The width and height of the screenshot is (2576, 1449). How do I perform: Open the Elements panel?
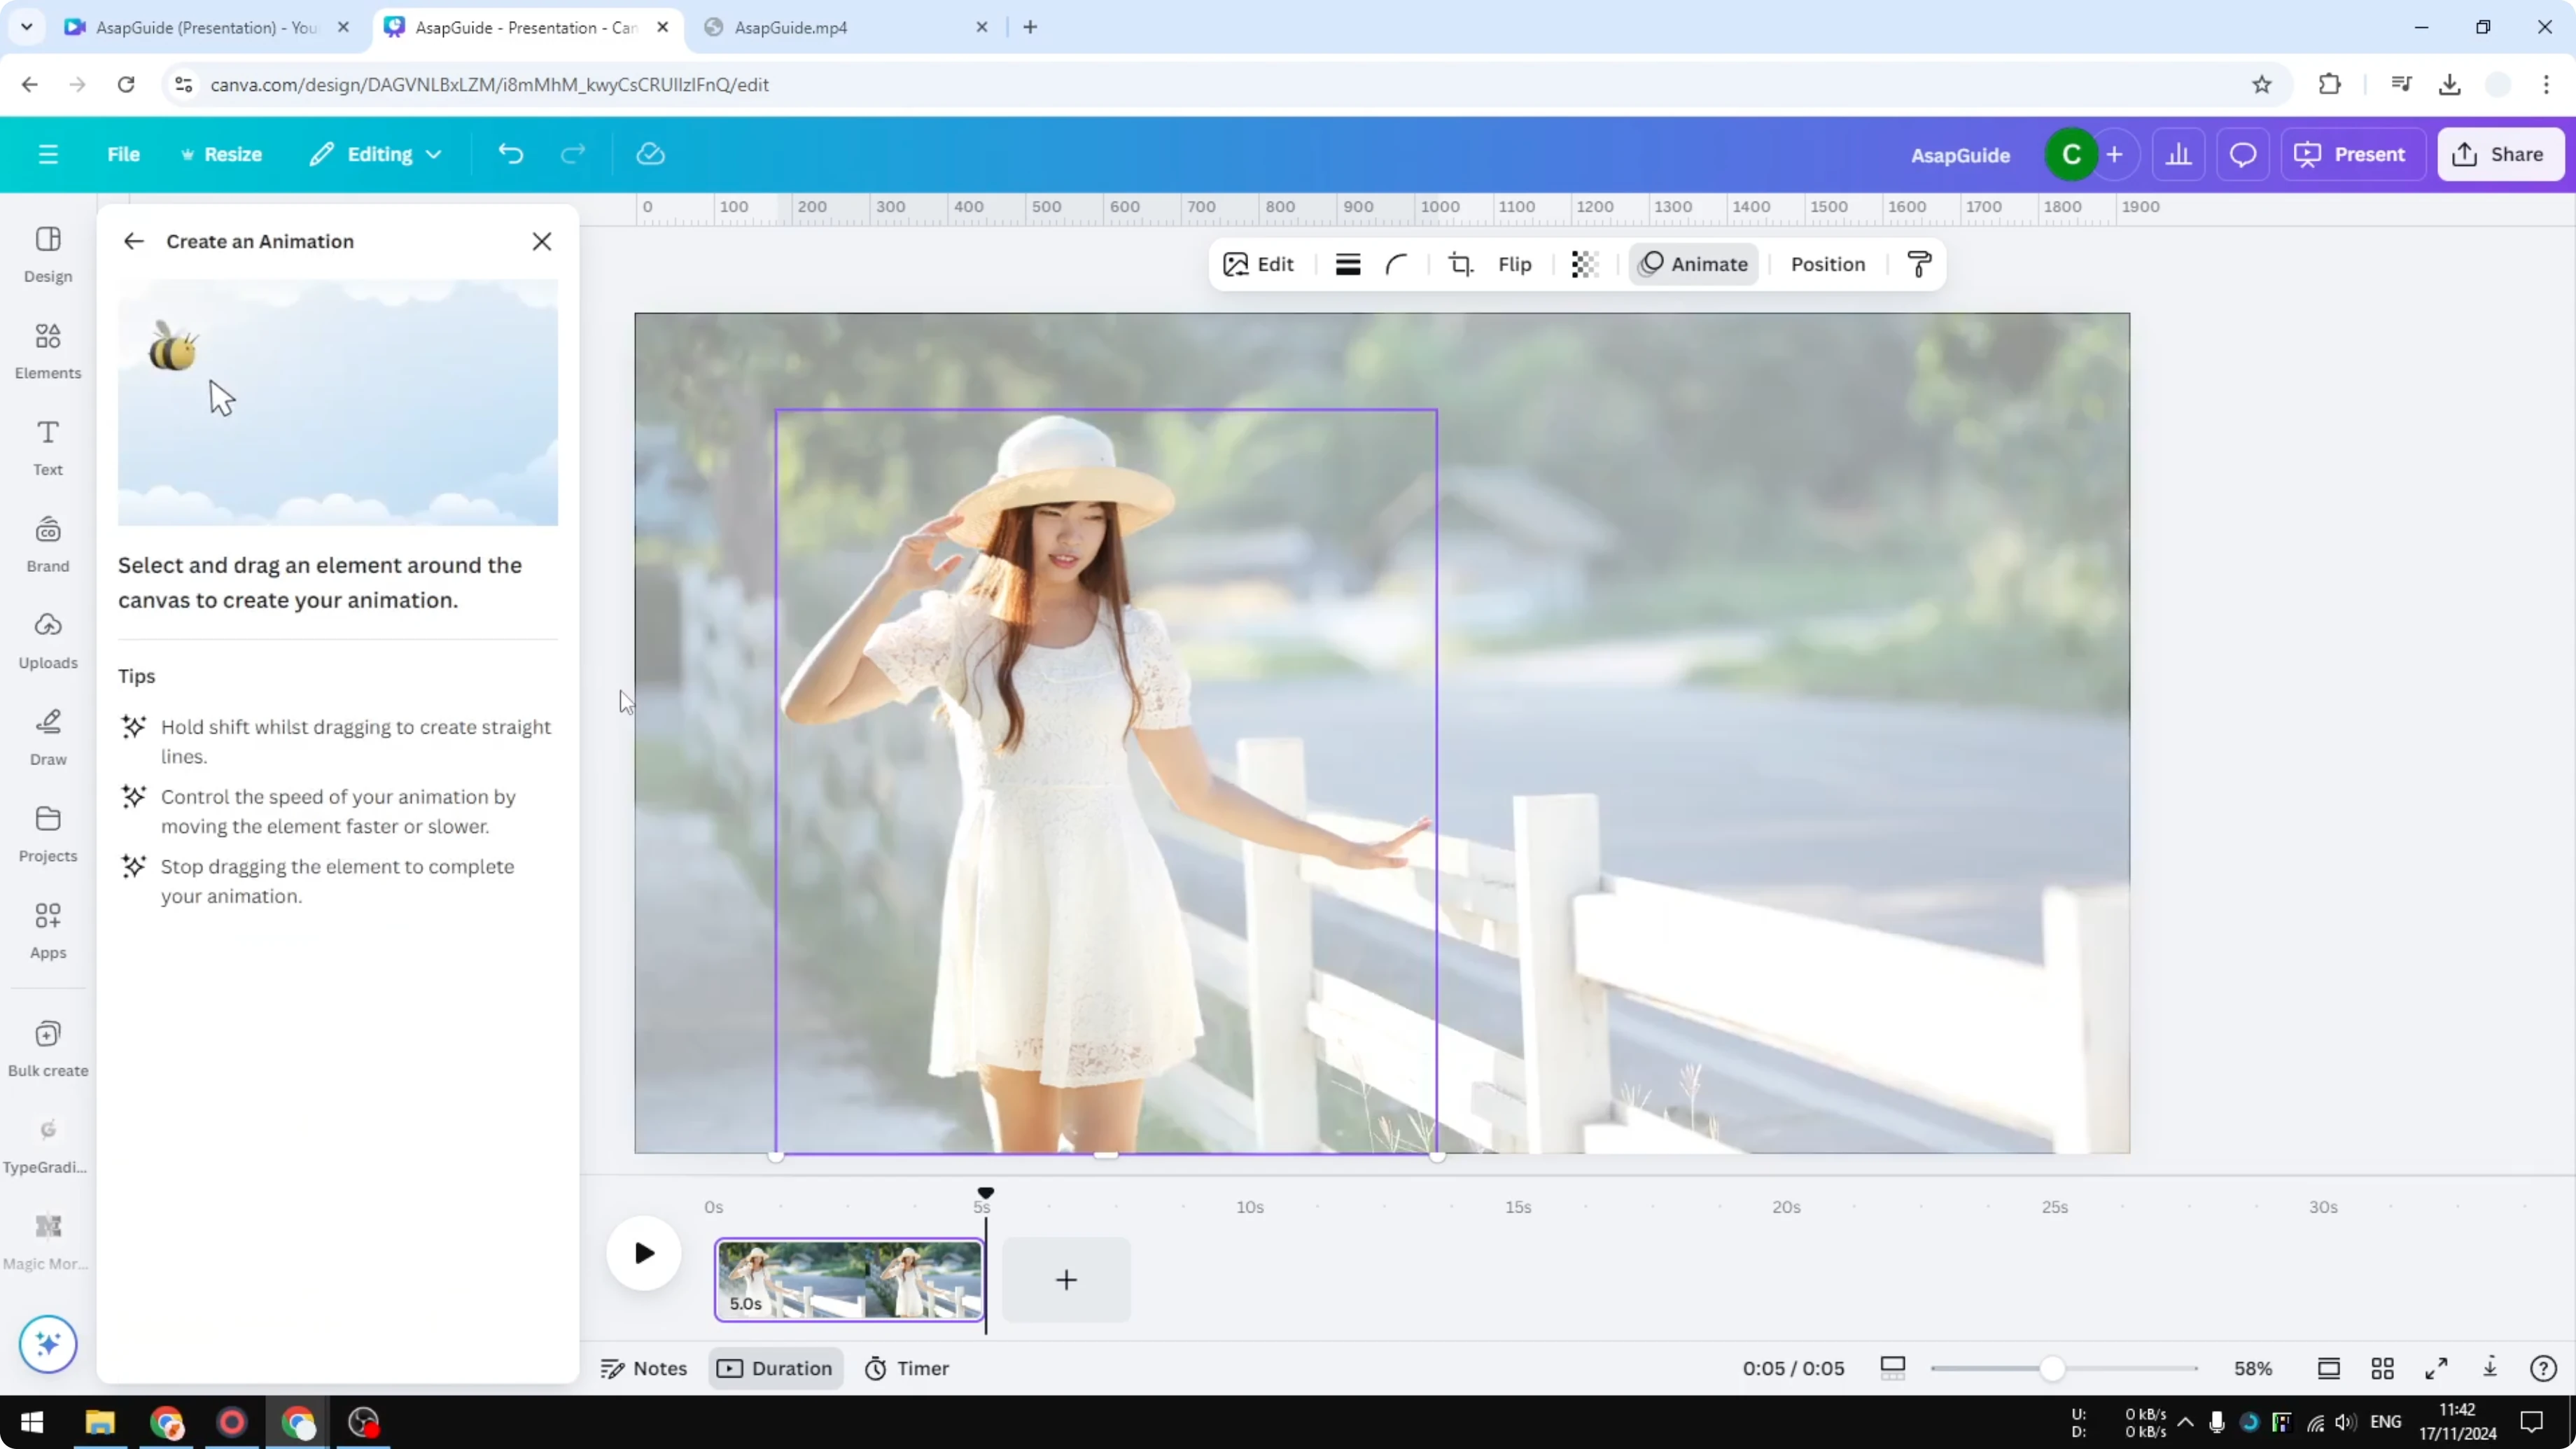[47, 349]
